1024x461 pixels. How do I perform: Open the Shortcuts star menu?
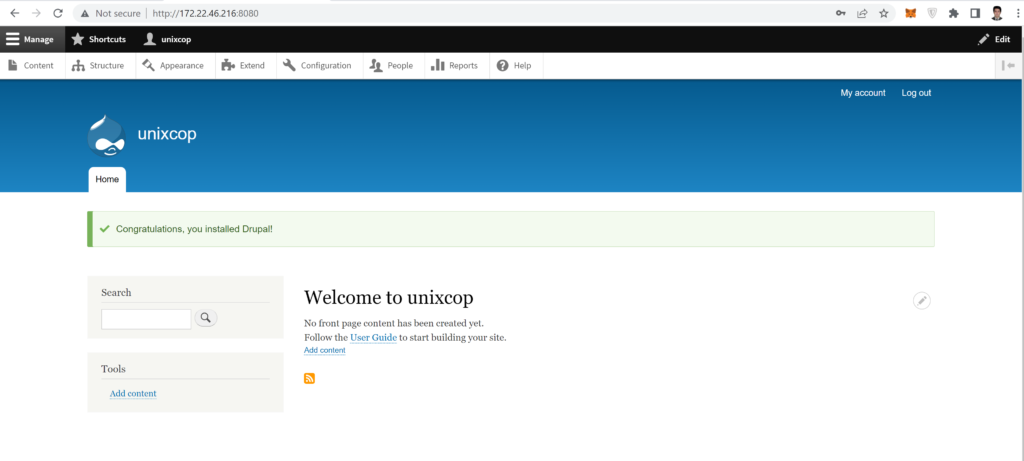pos(99,39)
